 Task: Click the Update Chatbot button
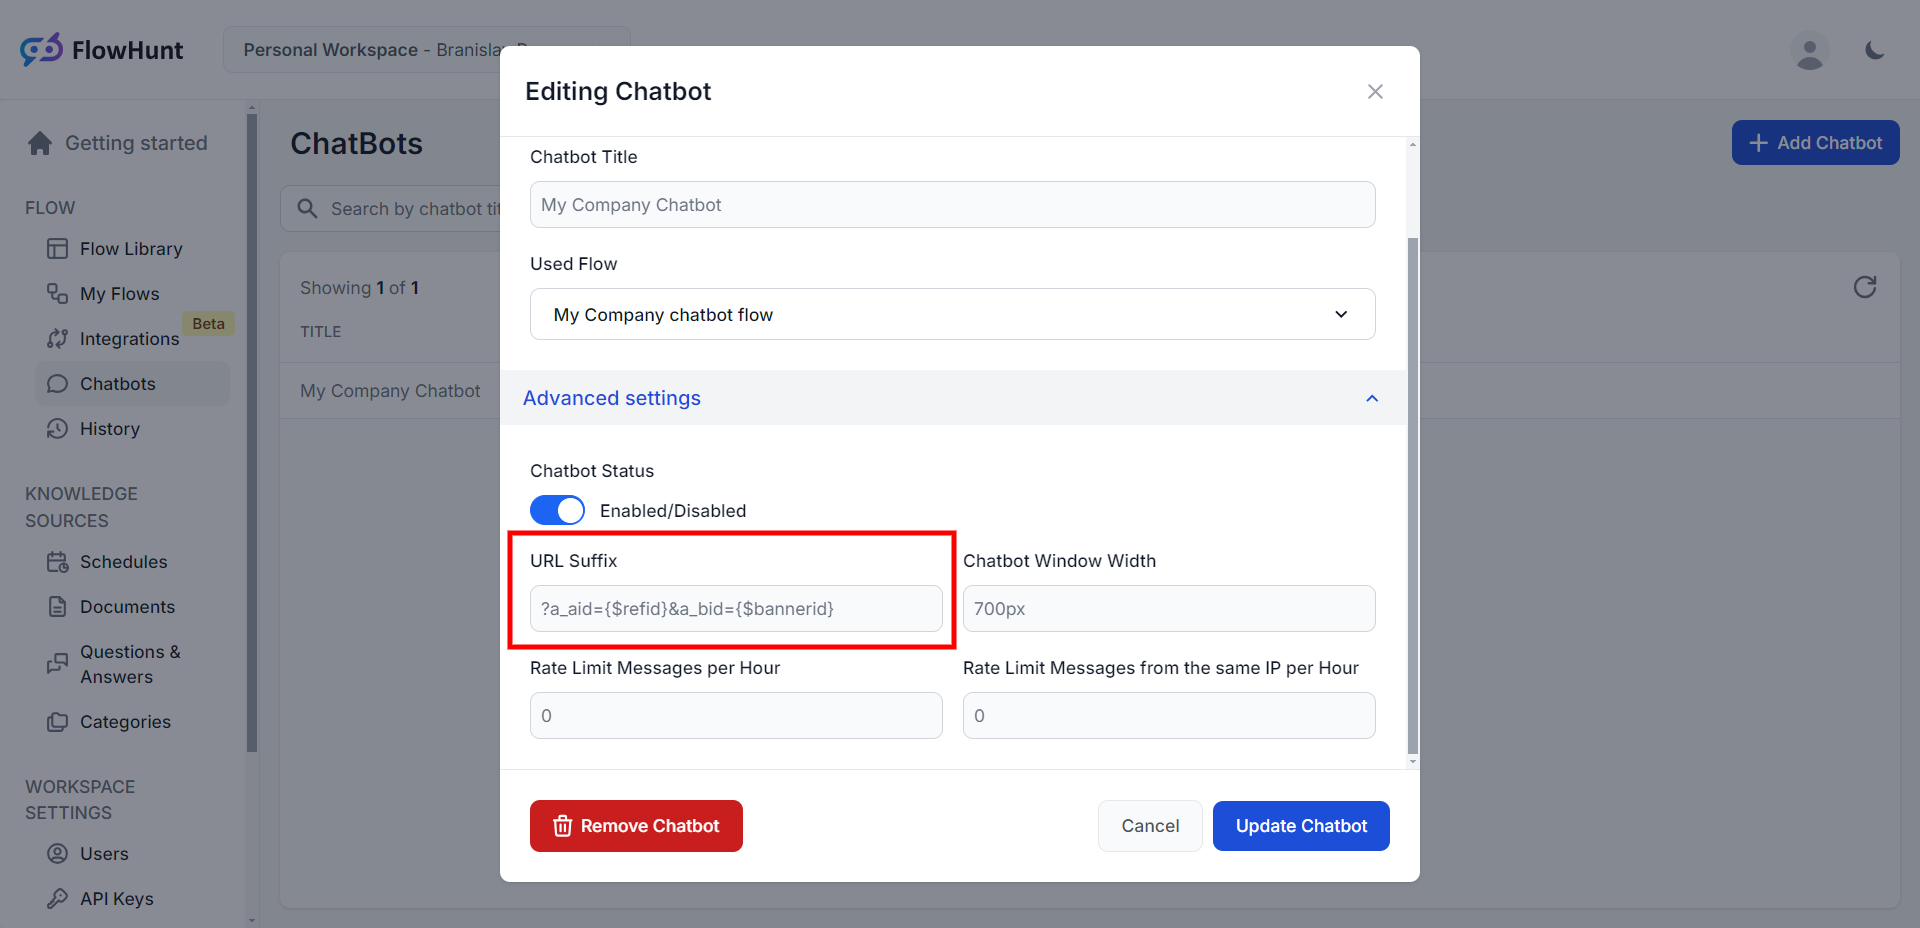click(1300, 826)
